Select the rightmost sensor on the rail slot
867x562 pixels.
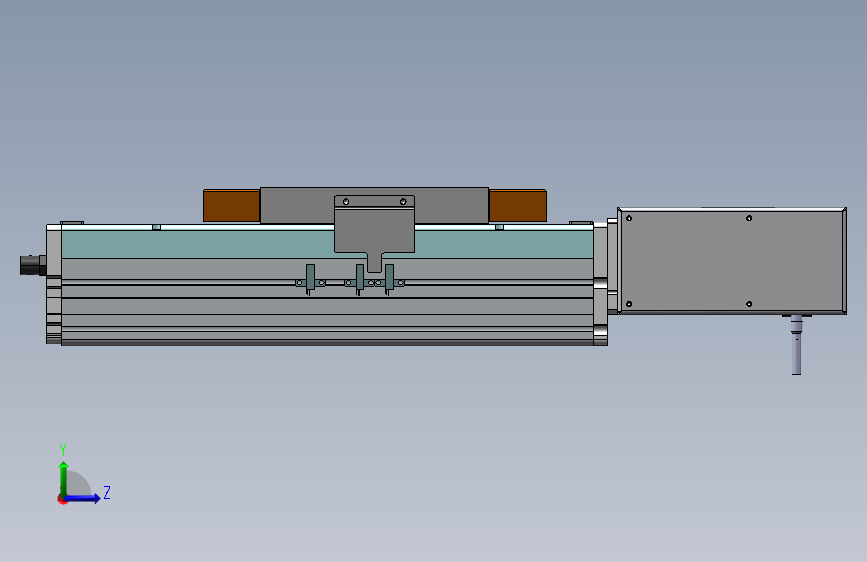click(x=389, y=279)
